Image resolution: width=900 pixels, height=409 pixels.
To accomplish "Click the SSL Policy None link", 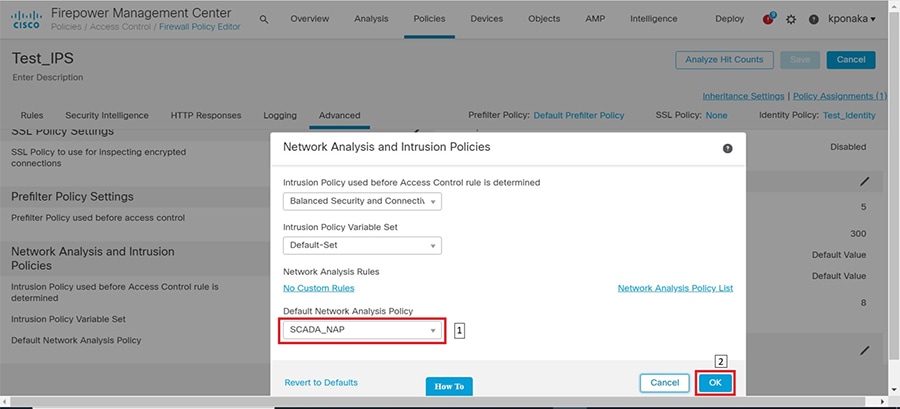I will tap(716, 115).
